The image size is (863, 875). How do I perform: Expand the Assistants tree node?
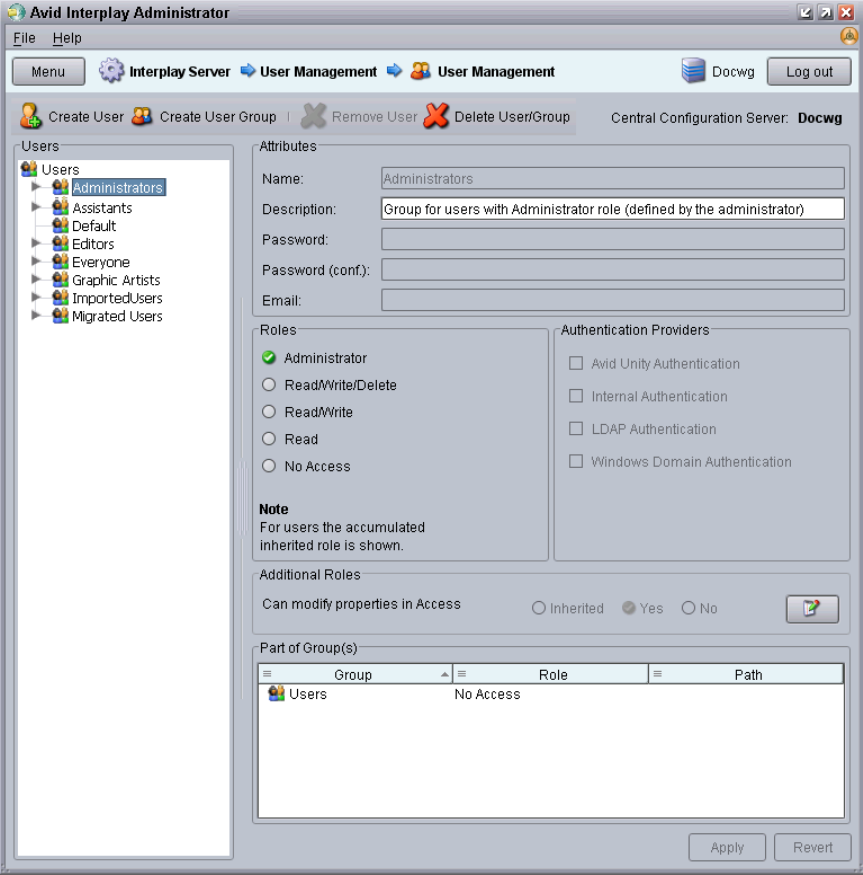(36, 207)
